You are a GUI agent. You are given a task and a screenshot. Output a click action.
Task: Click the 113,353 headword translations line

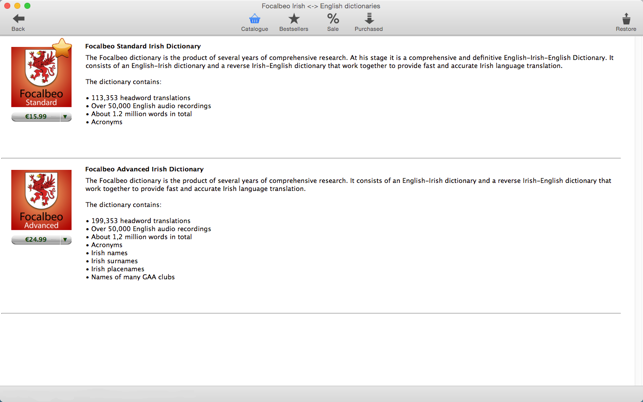point(138,98)
